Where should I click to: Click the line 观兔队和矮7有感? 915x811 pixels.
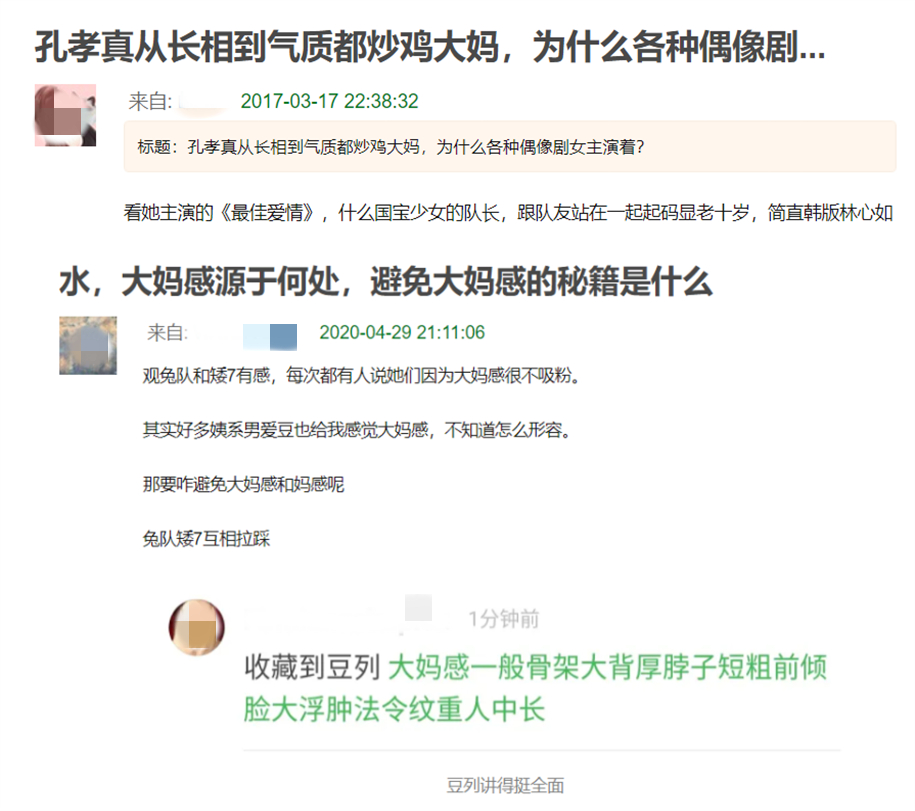tap(362, 375)
